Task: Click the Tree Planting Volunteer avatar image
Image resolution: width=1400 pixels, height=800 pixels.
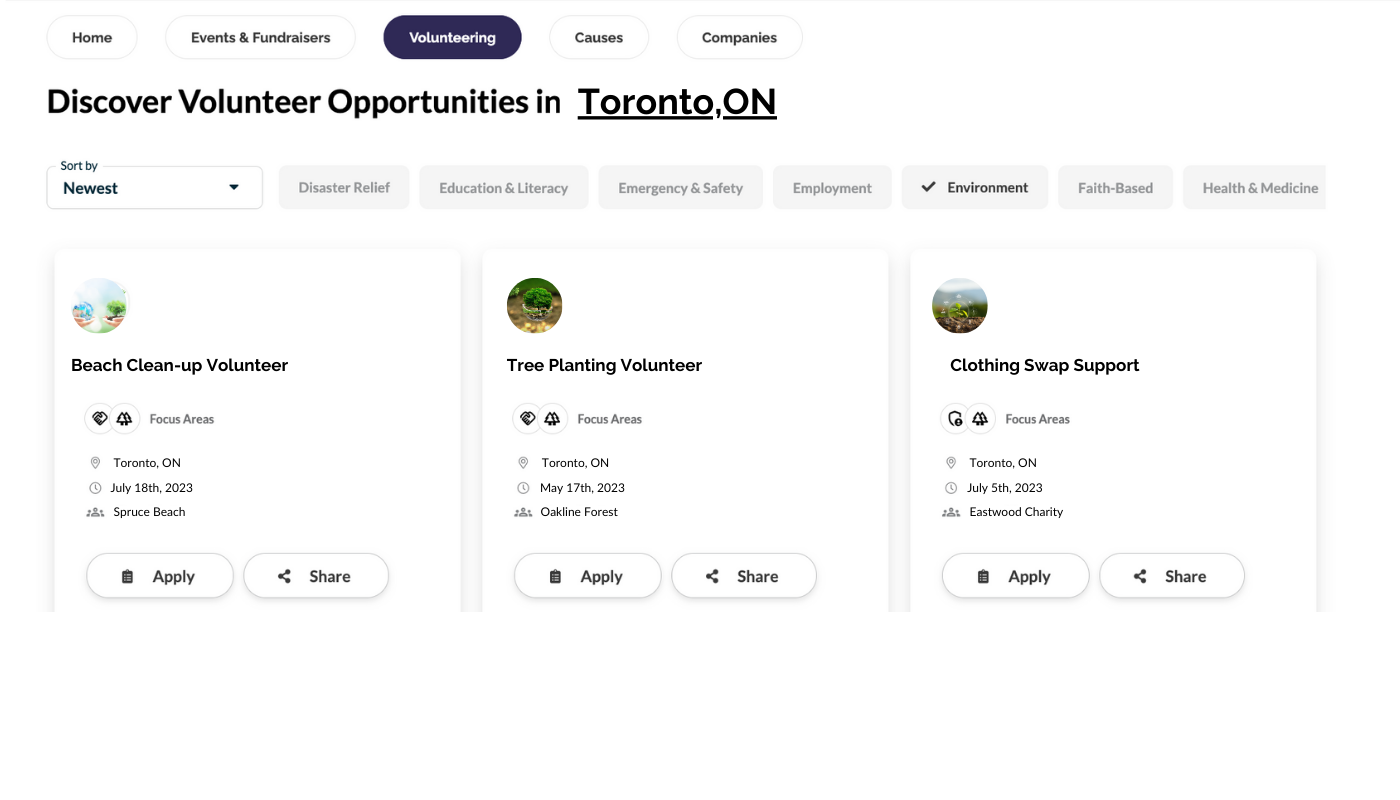Action: [x=534, y=306]
